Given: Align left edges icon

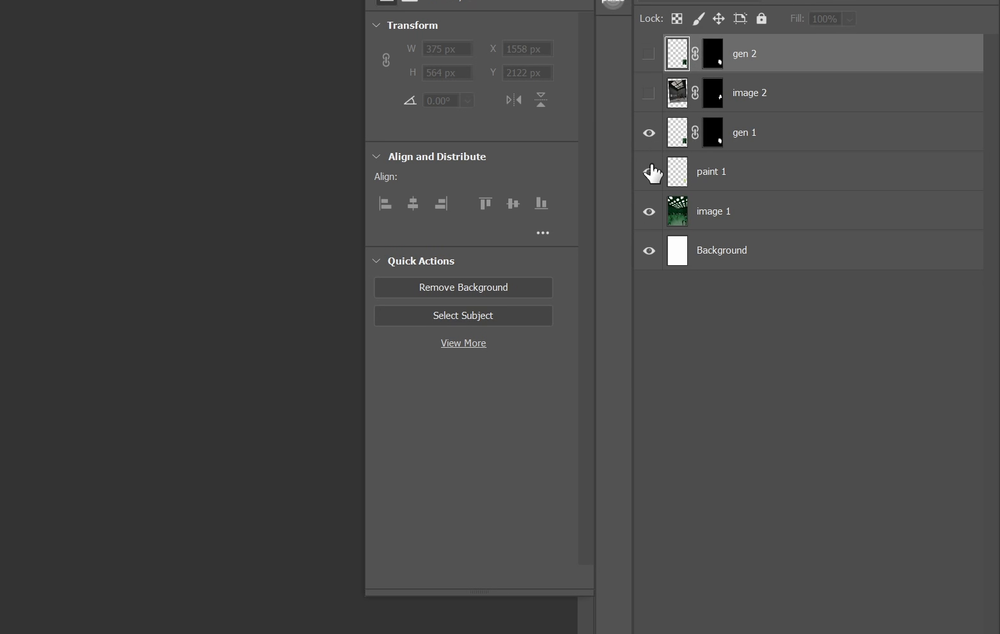Looking at the screenshot, I should click(x=385, y=203).
